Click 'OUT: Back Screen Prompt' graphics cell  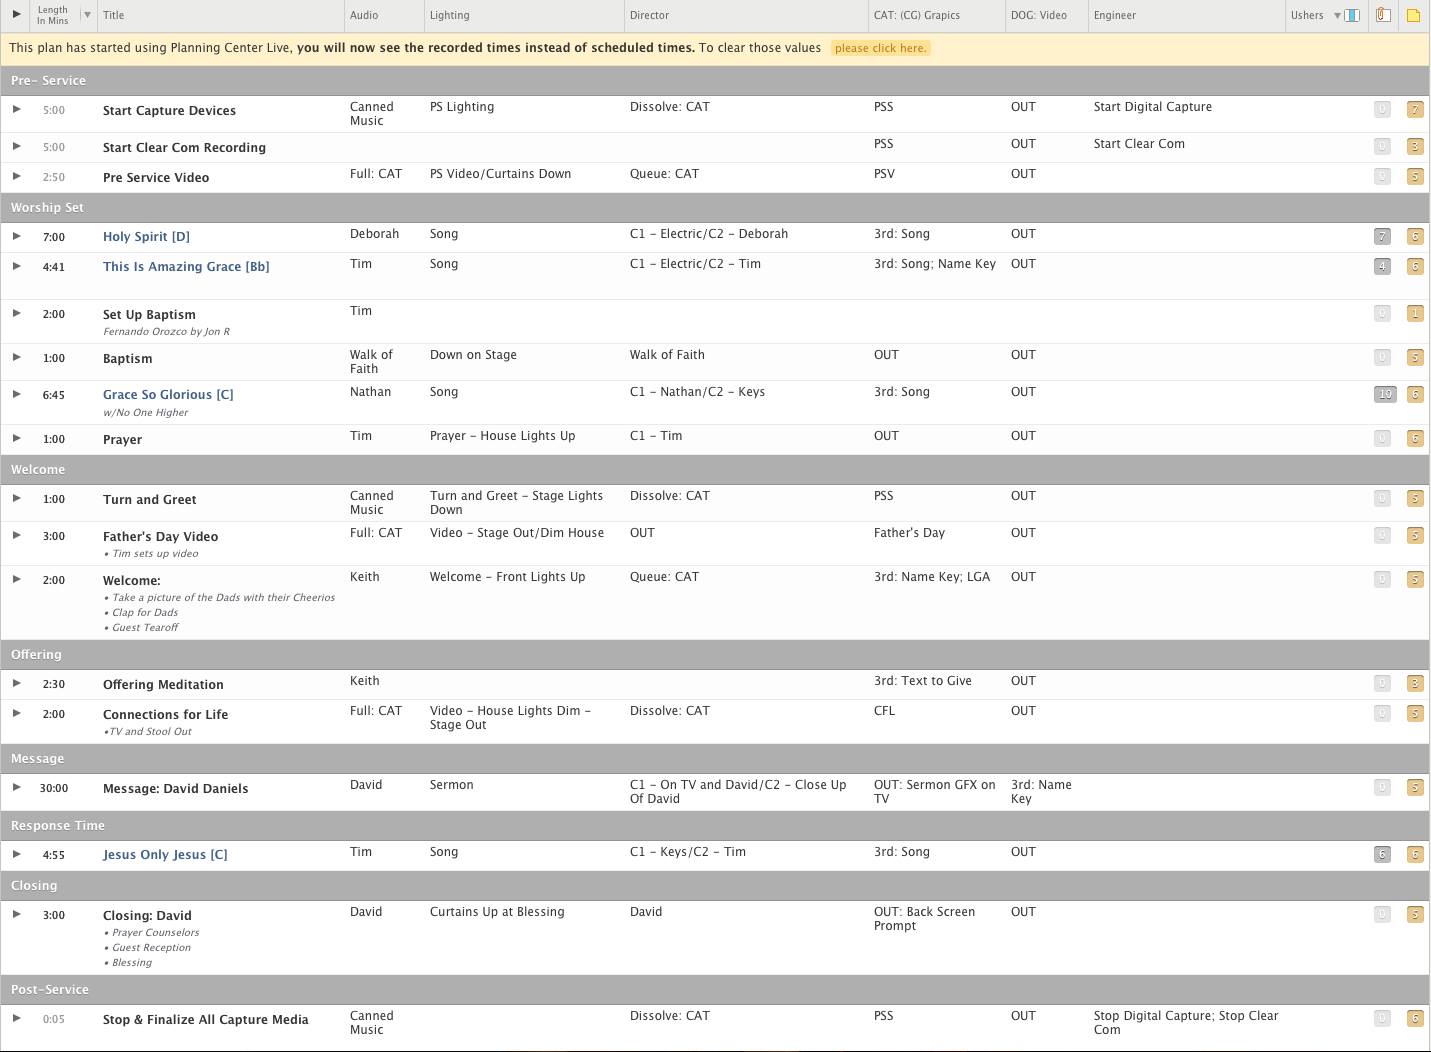coord(924,919)
